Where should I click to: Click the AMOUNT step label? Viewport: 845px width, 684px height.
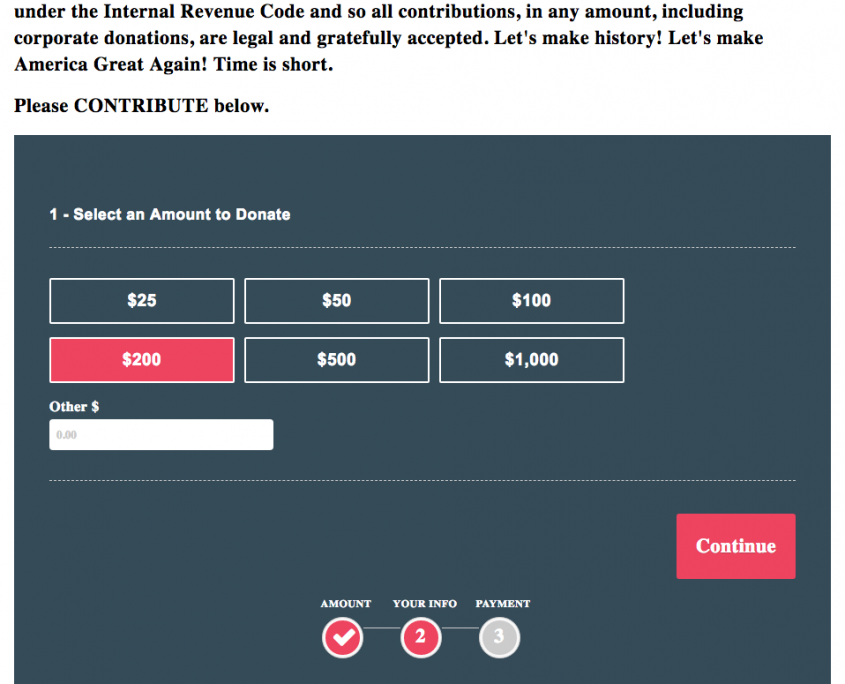(345, 604)
